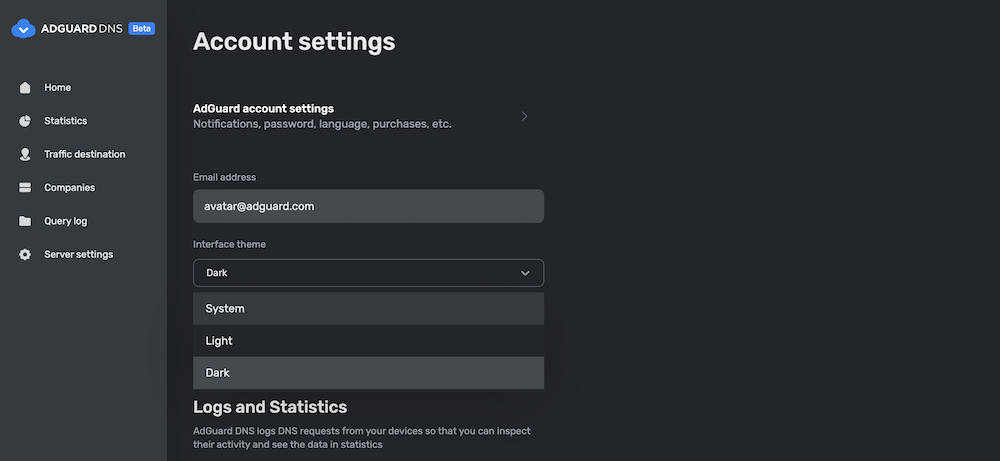Expand AdGuard account settings arrow chevron
The height and width of the screenshot is (461, 1000).
tap(524, 116)
